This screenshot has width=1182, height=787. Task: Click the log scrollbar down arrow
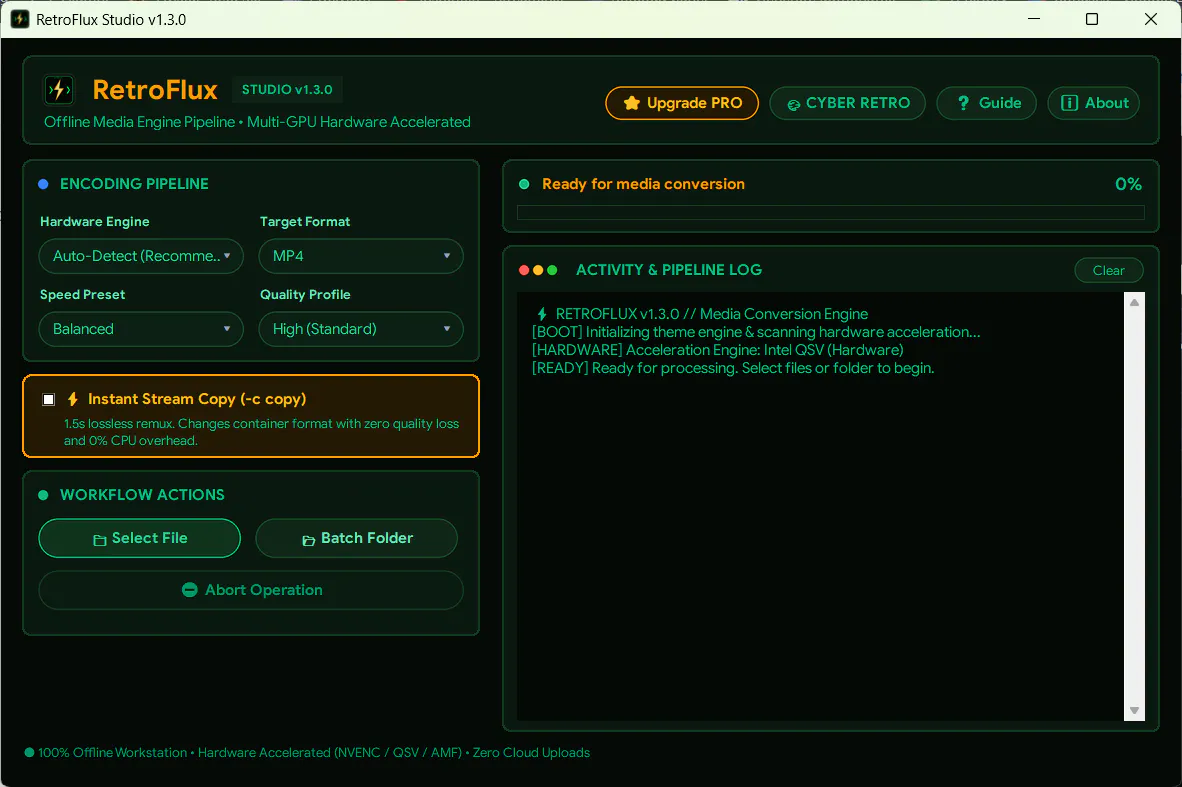1135,711
